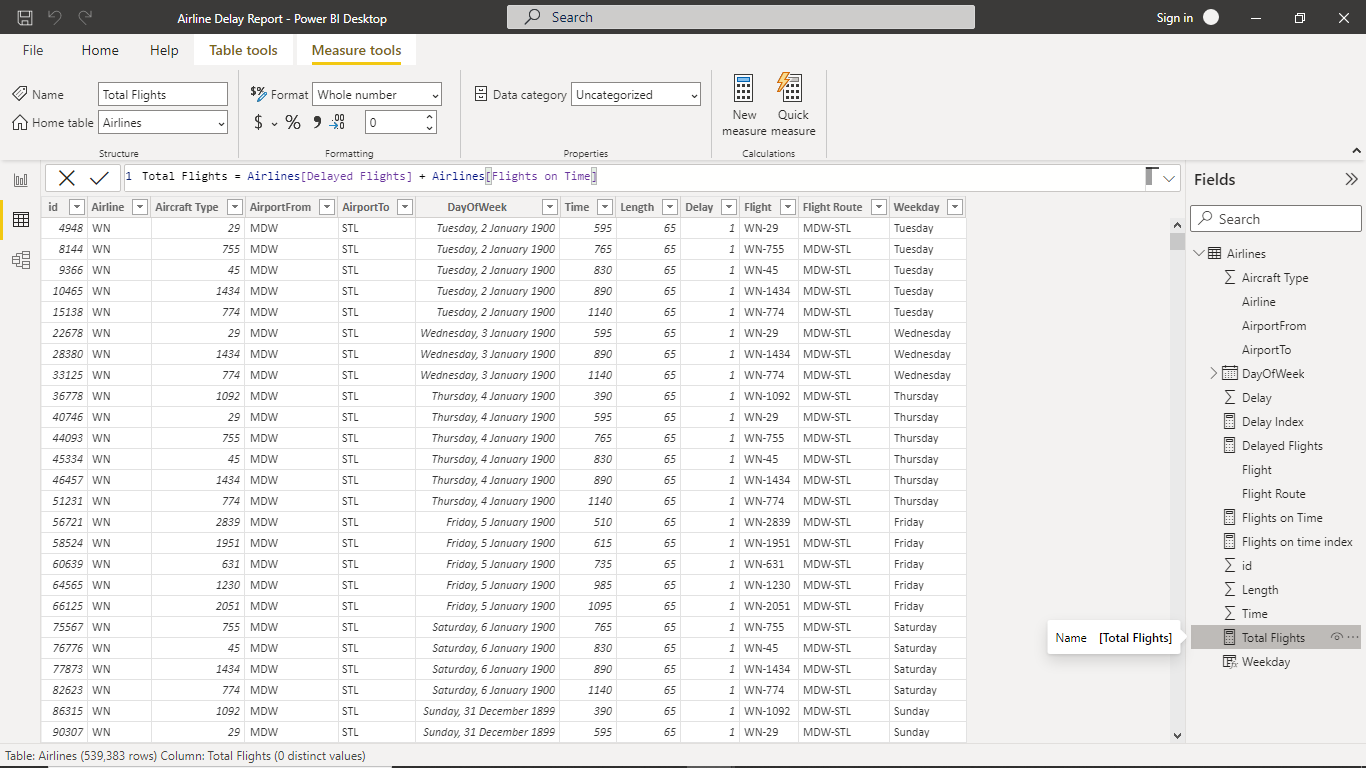Switch to the Table tools tab
Viewport: 1366px width, 768px height.
pyautogui.click(x=243, y=50)
